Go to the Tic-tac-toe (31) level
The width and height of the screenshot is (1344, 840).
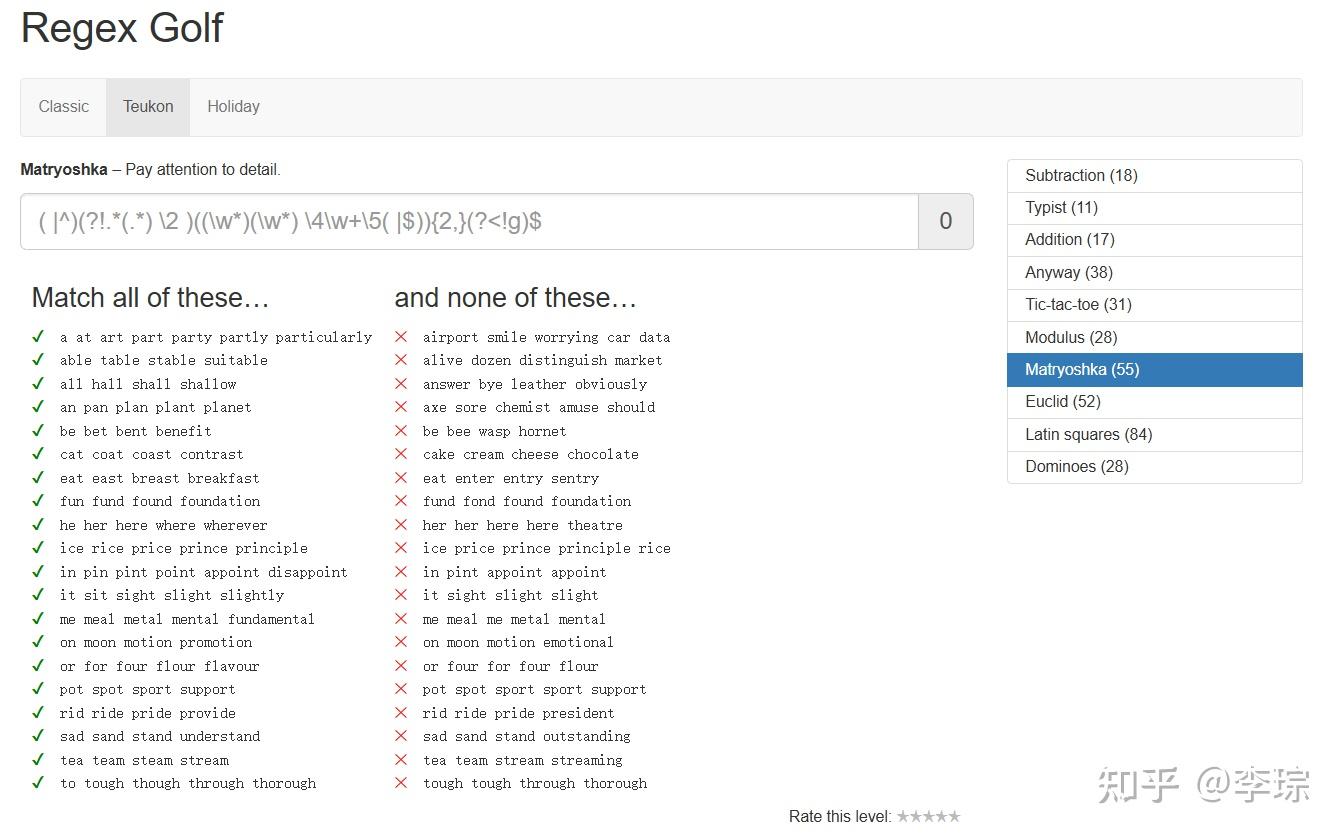[1154, 305]
